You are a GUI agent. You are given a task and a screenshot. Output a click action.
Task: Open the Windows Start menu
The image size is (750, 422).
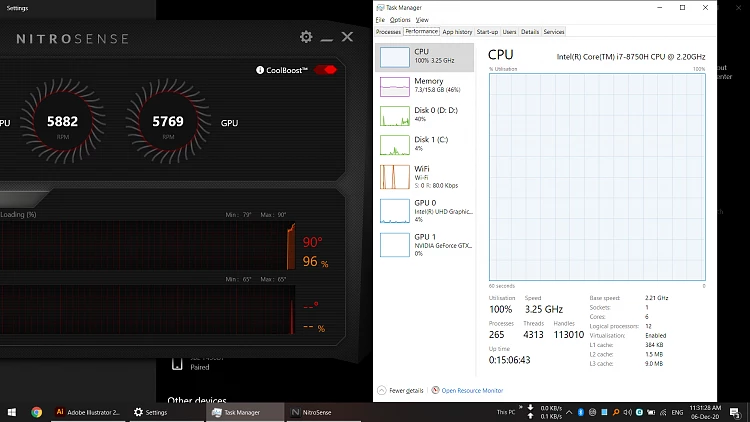coord(12,412)
